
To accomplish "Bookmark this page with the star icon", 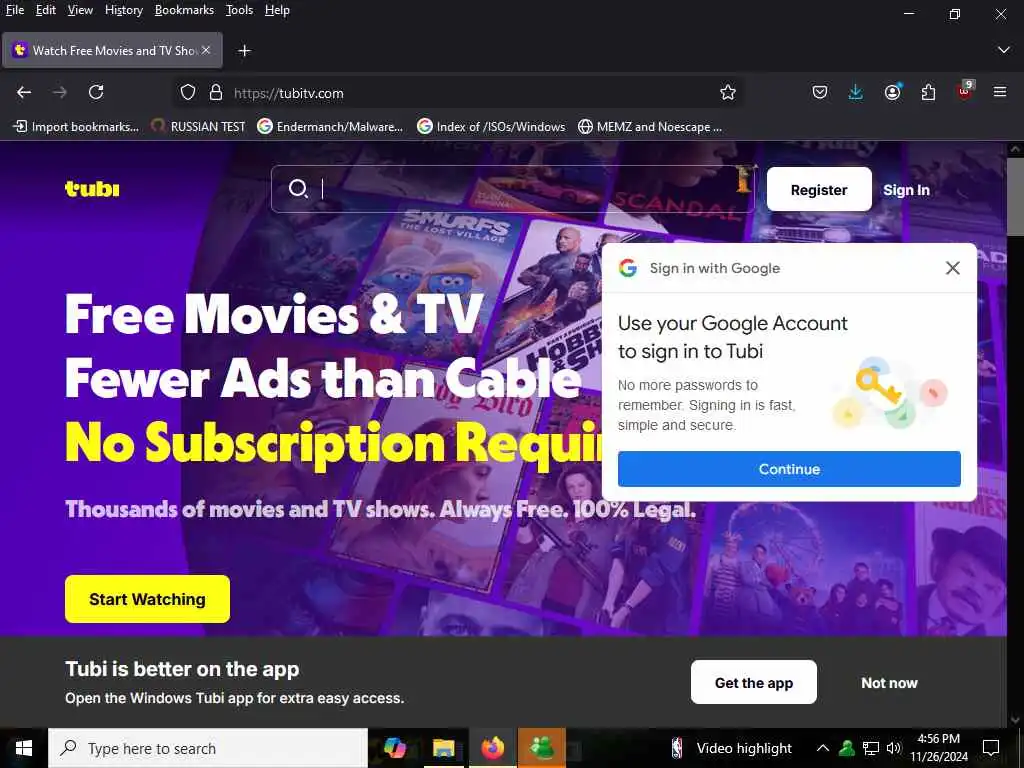I will [x=728, y=93].
